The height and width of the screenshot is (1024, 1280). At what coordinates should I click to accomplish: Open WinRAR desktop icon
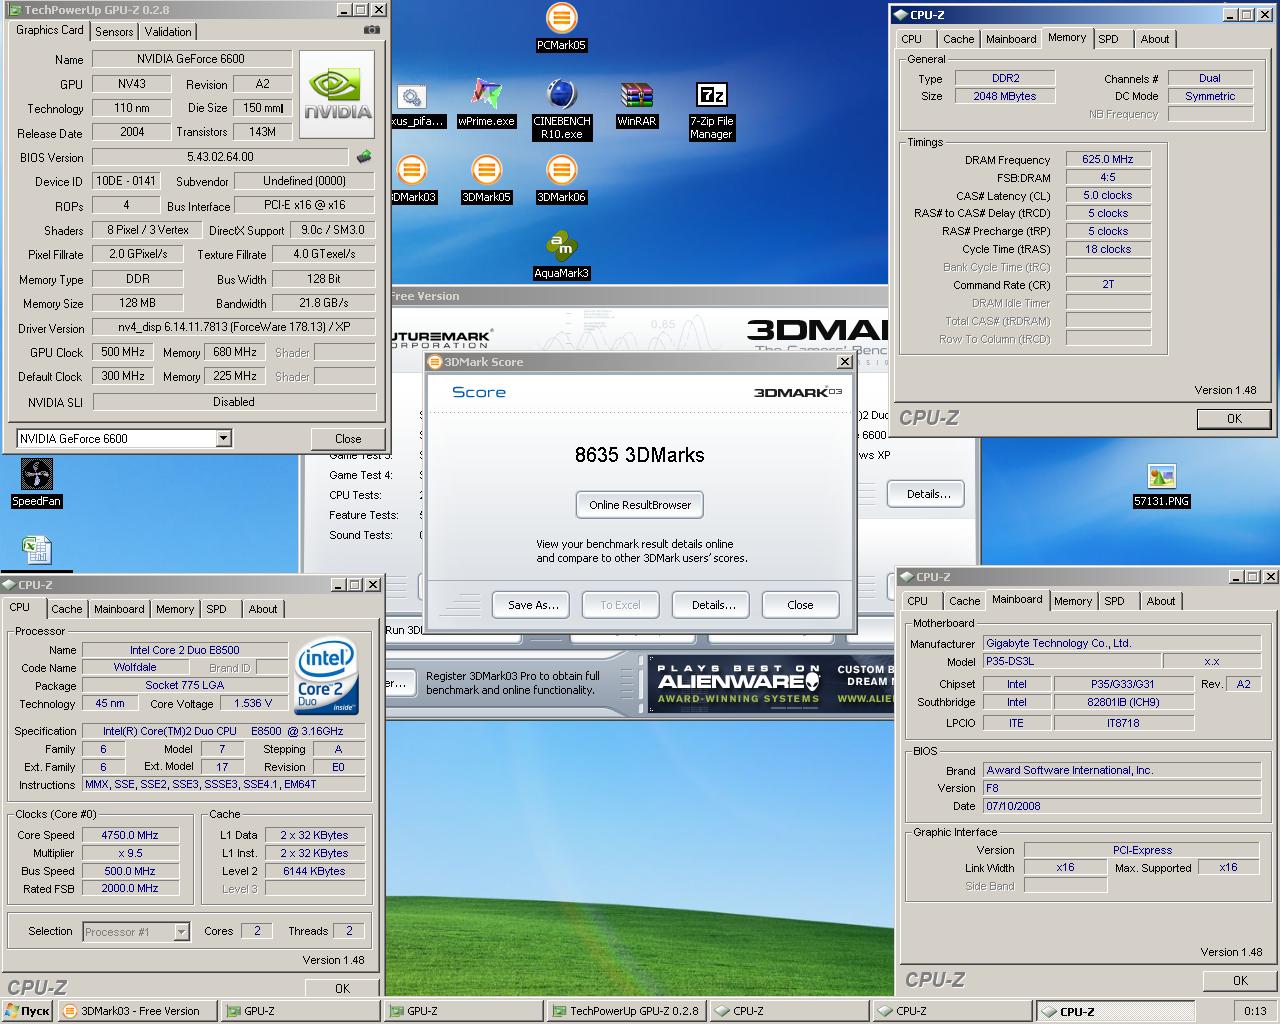pos(636,103)
